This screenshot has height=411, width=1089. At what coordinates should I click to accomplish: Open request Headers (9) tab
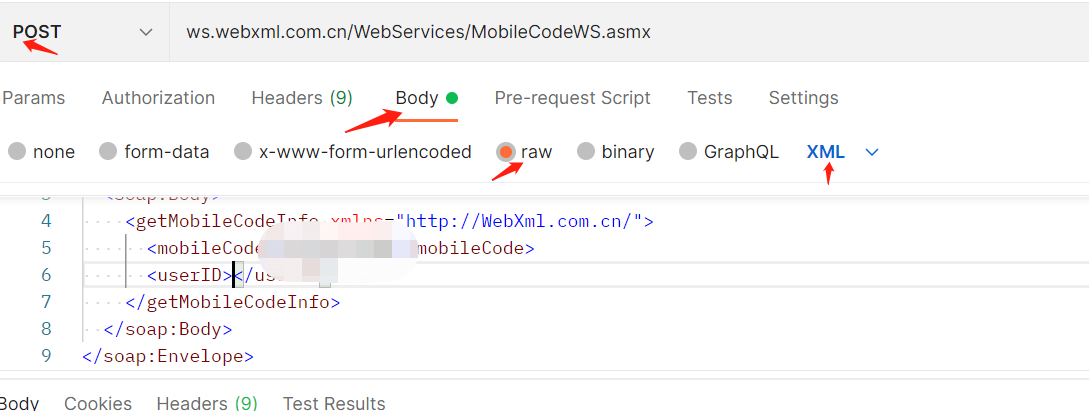pyautogui.click(x=301, y=98)
